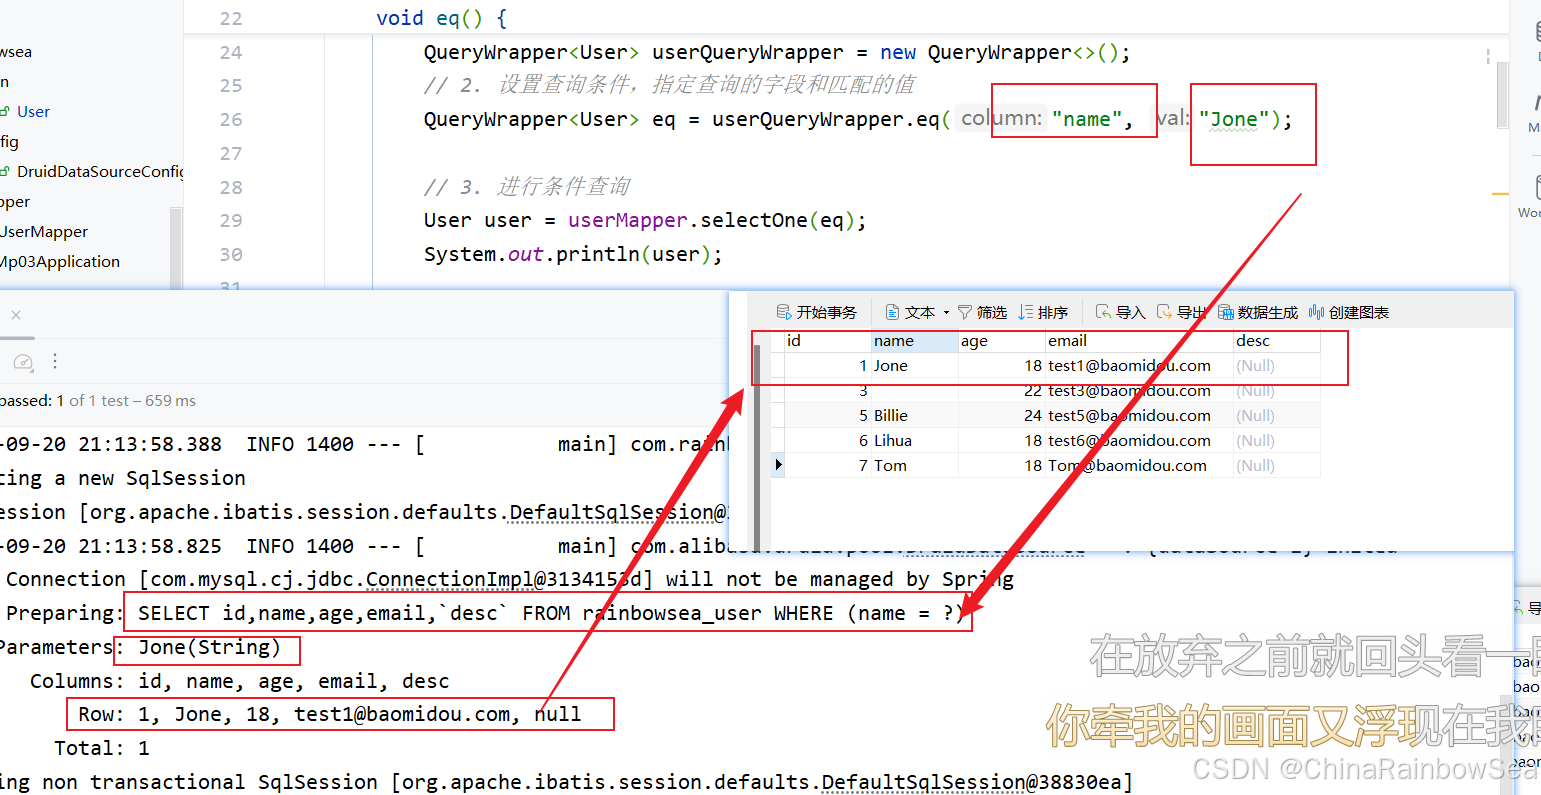Click the selectOne method call on line 29

coord(754,221)
